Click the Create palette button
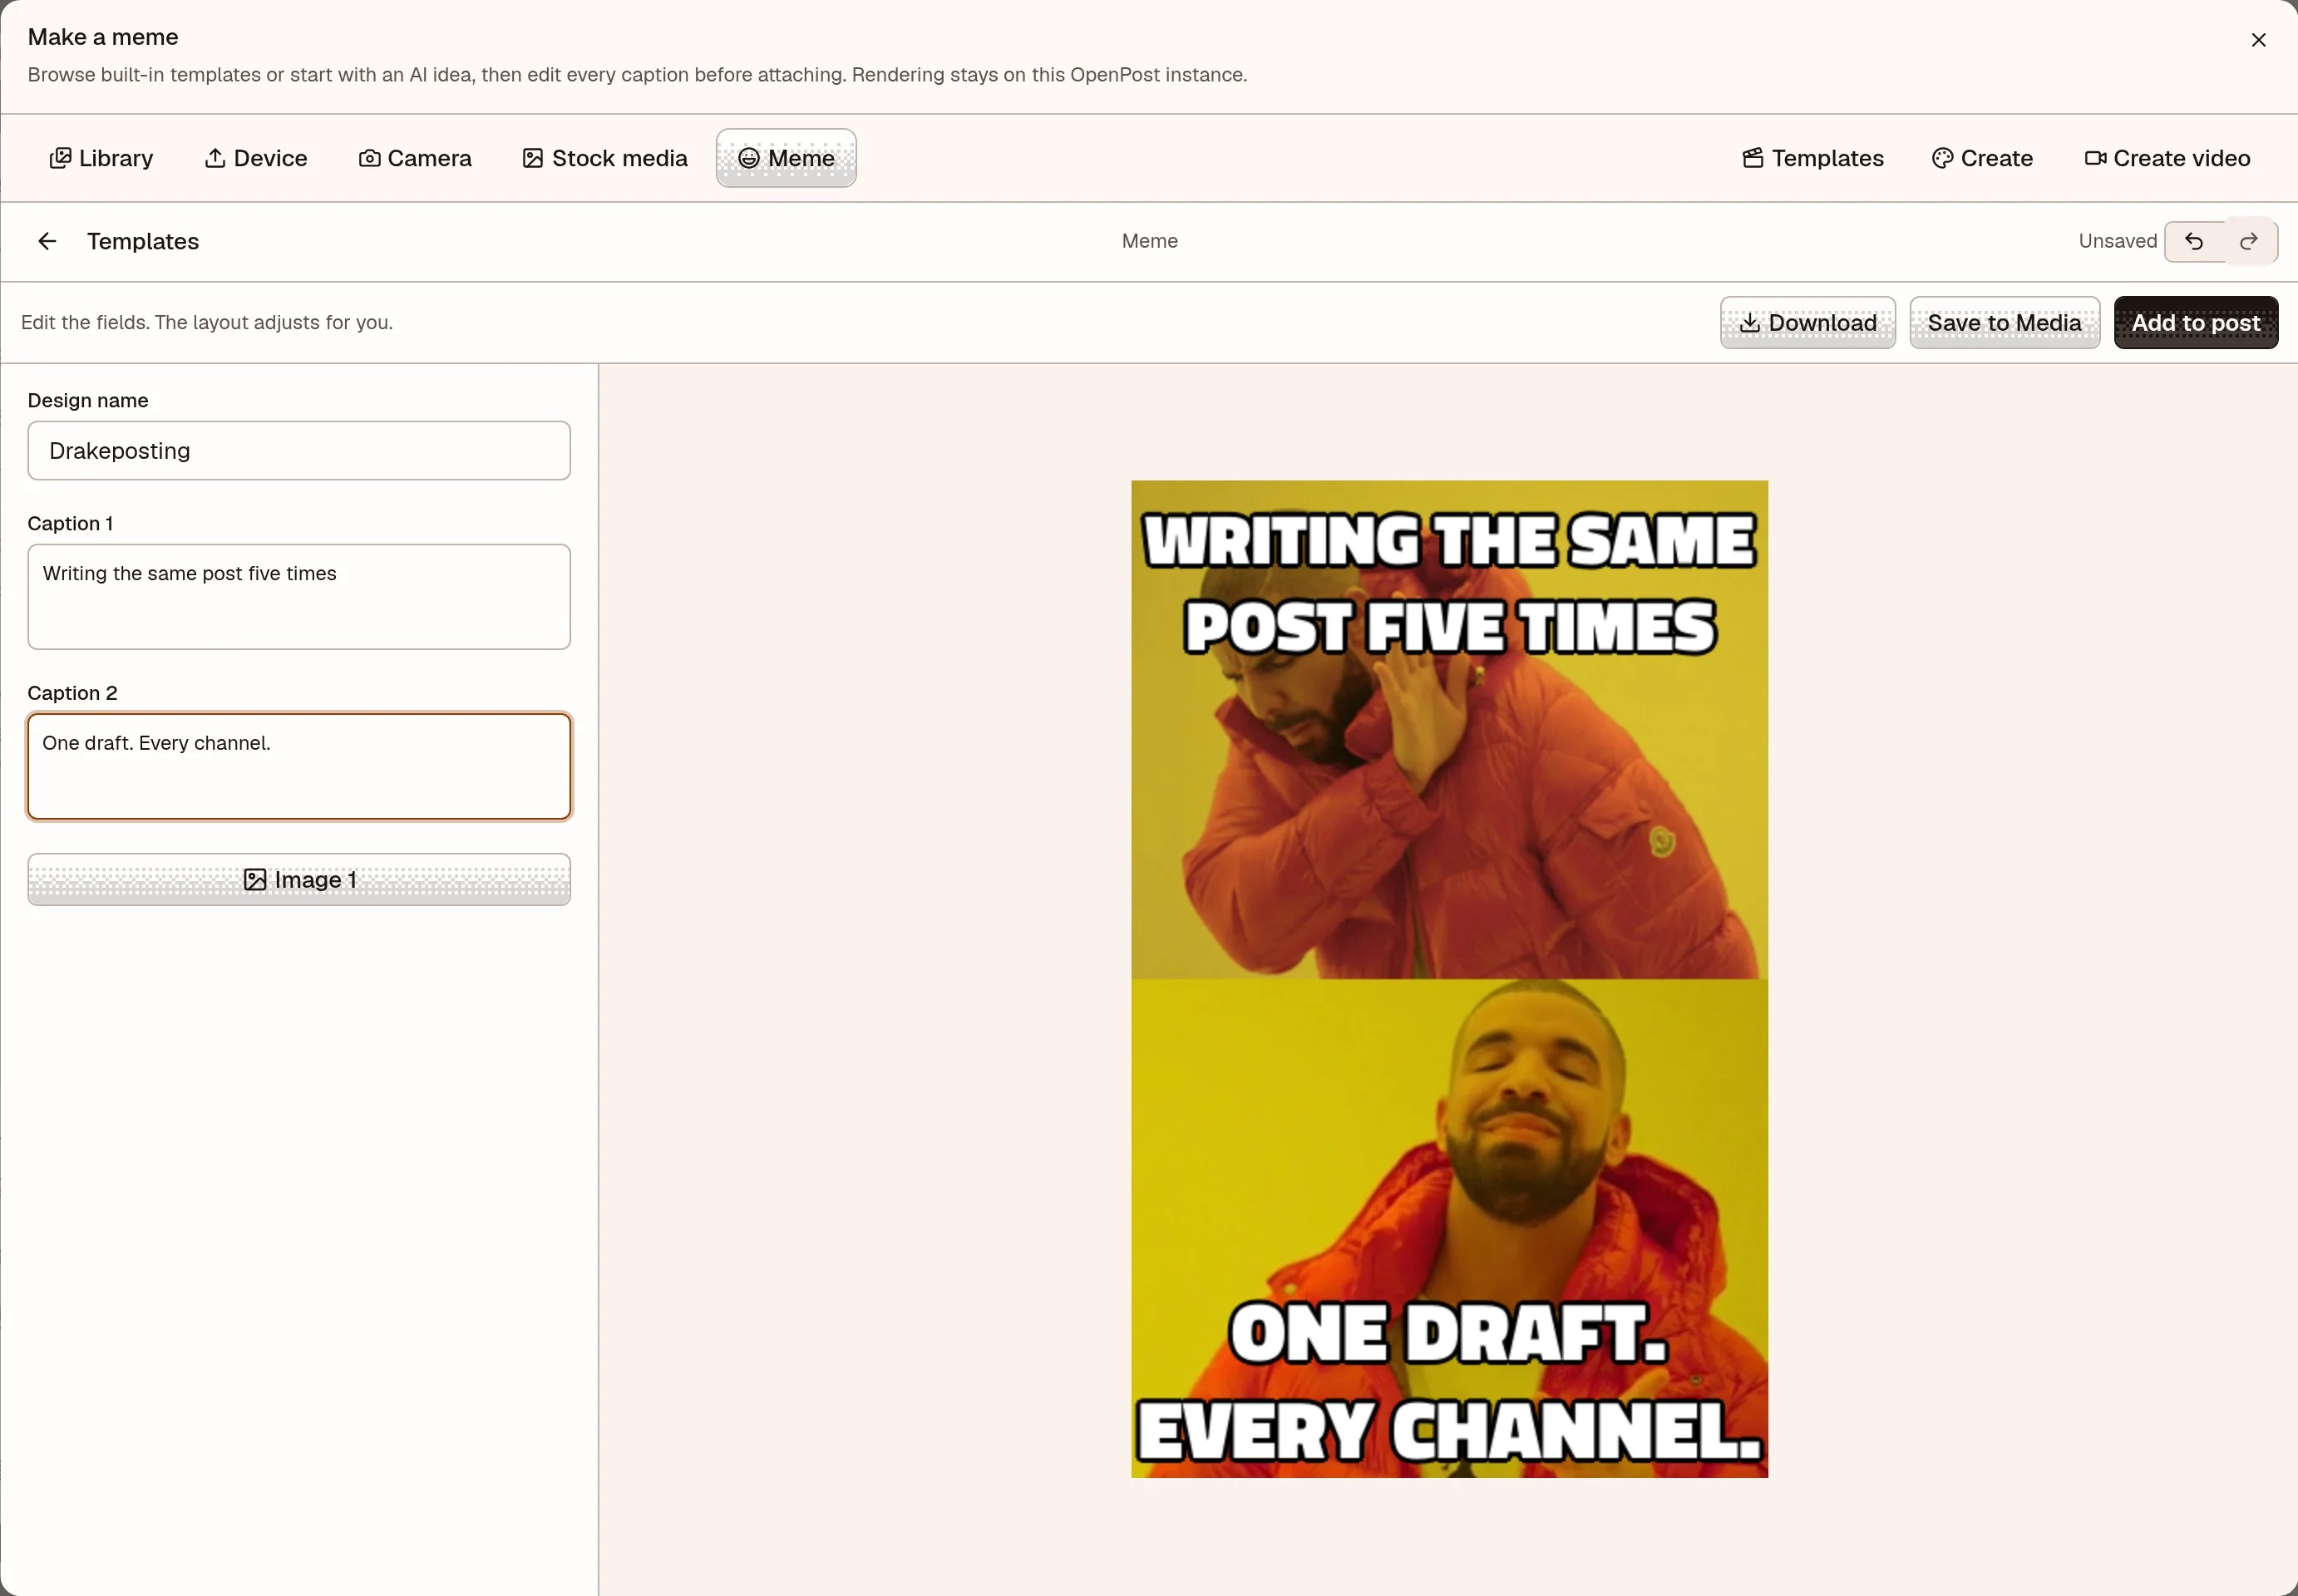The width and height of the screenshot is (2298, 1596). tap(1982, 158)
